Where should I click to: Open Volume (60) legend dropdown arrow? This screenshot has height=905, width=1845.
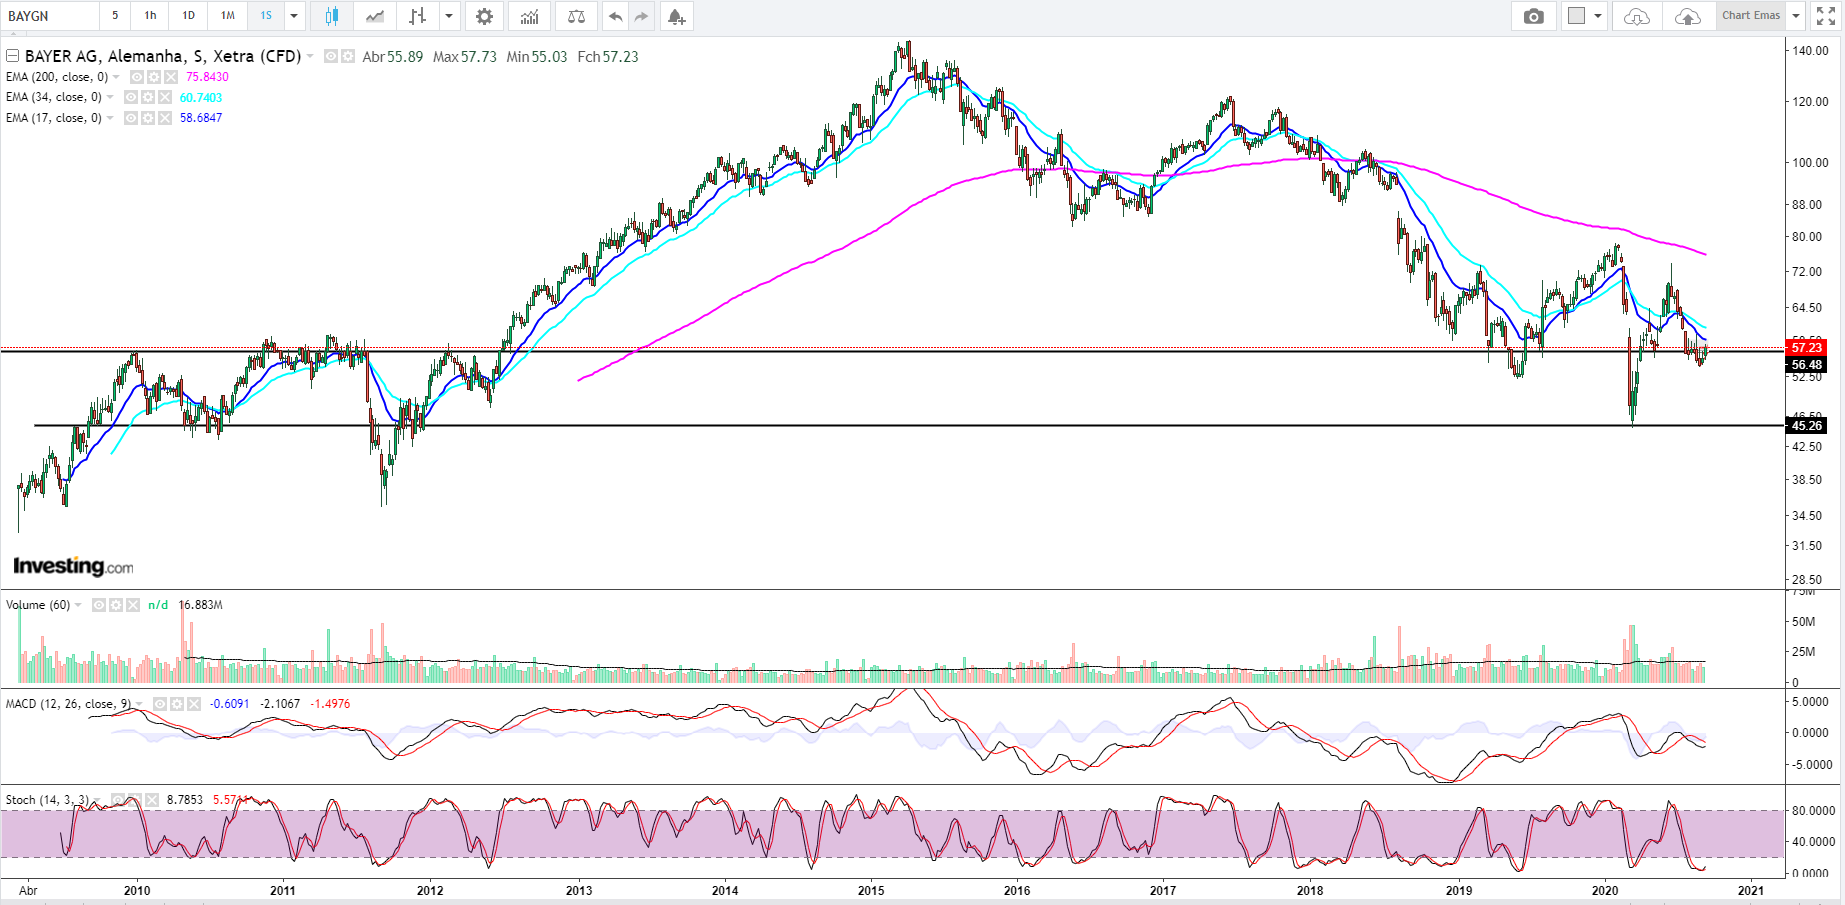(78, 605)
